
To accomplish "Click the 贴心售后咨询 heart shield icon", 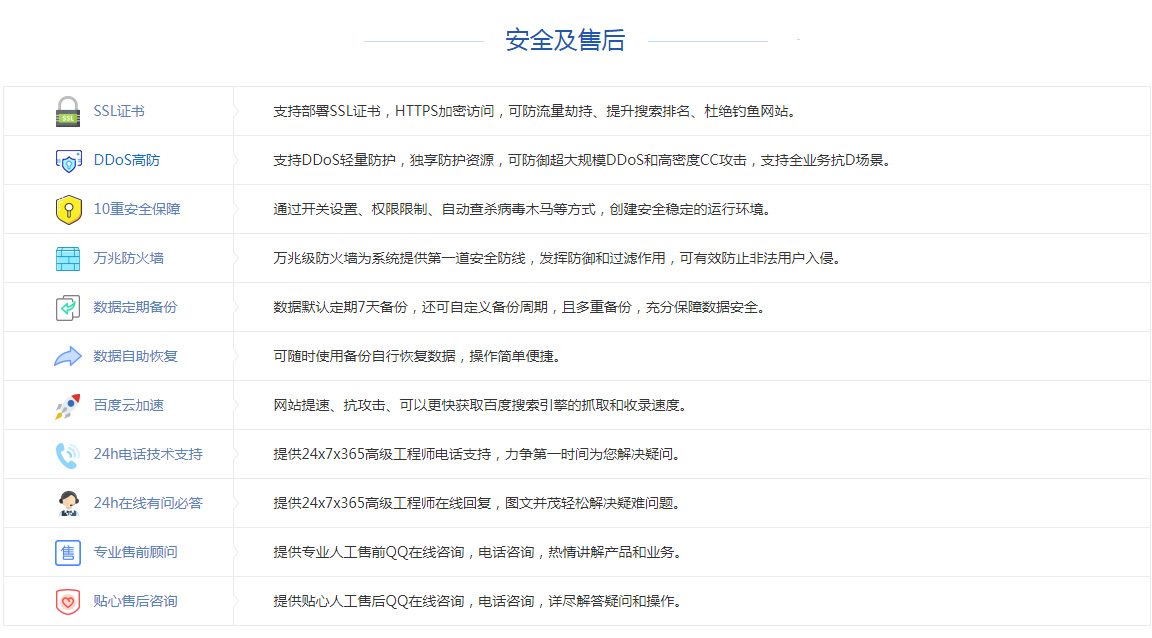I will [68, 601].
